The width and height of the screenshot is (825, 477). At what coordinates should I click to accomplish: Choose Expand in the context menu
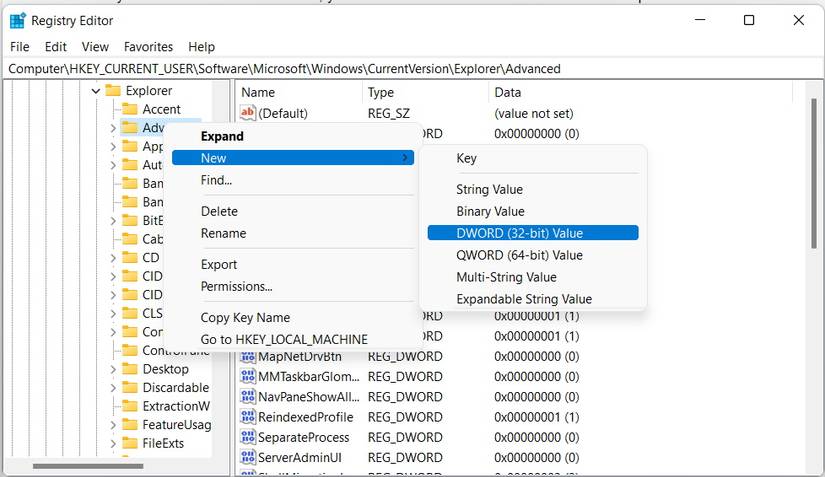(293, 136)
